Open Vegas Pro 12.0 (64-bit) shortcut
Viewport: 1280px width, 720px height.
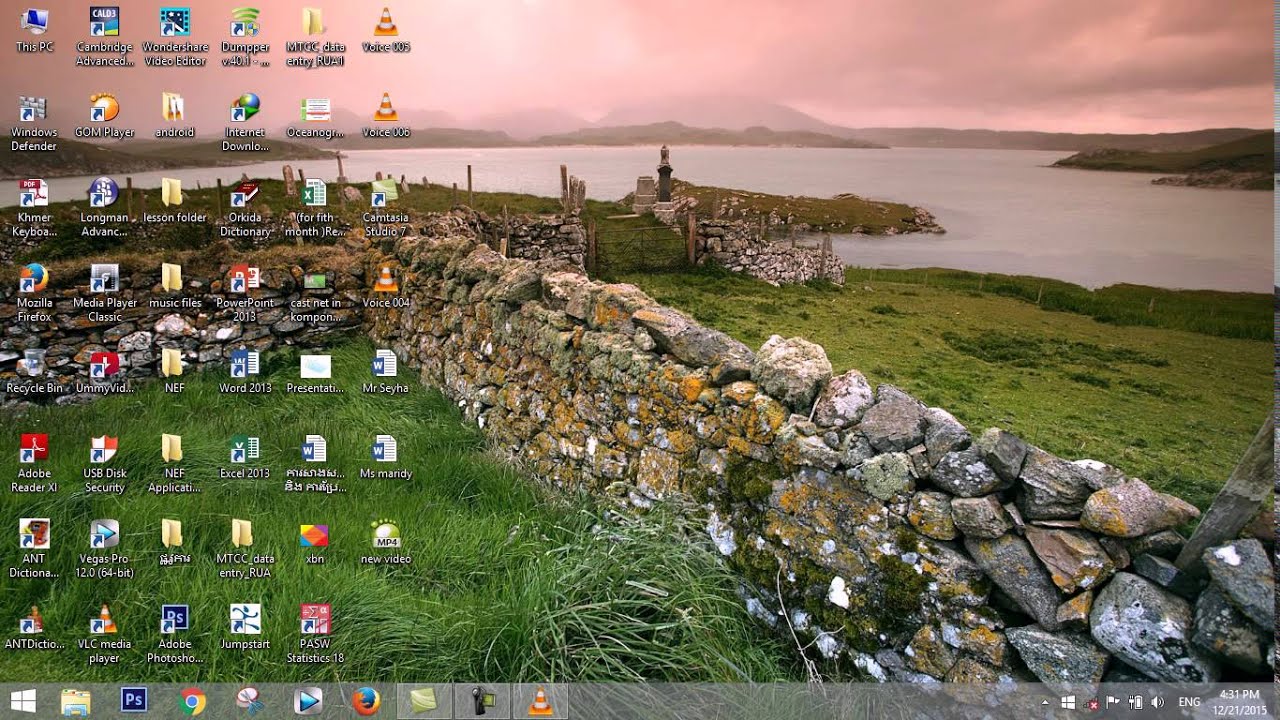click(x=104, y=549)
